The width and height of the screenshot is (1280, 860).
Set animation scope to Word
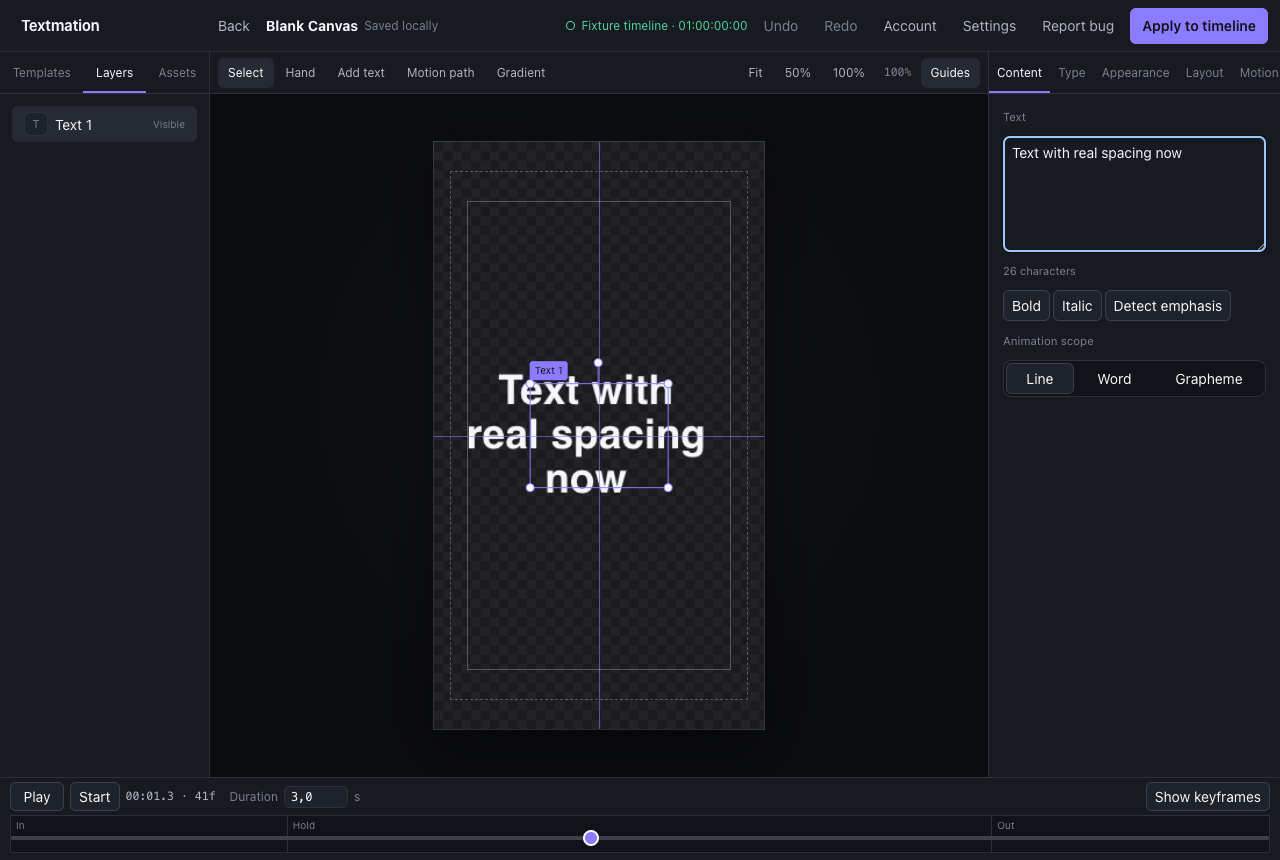pos(1114,379)
